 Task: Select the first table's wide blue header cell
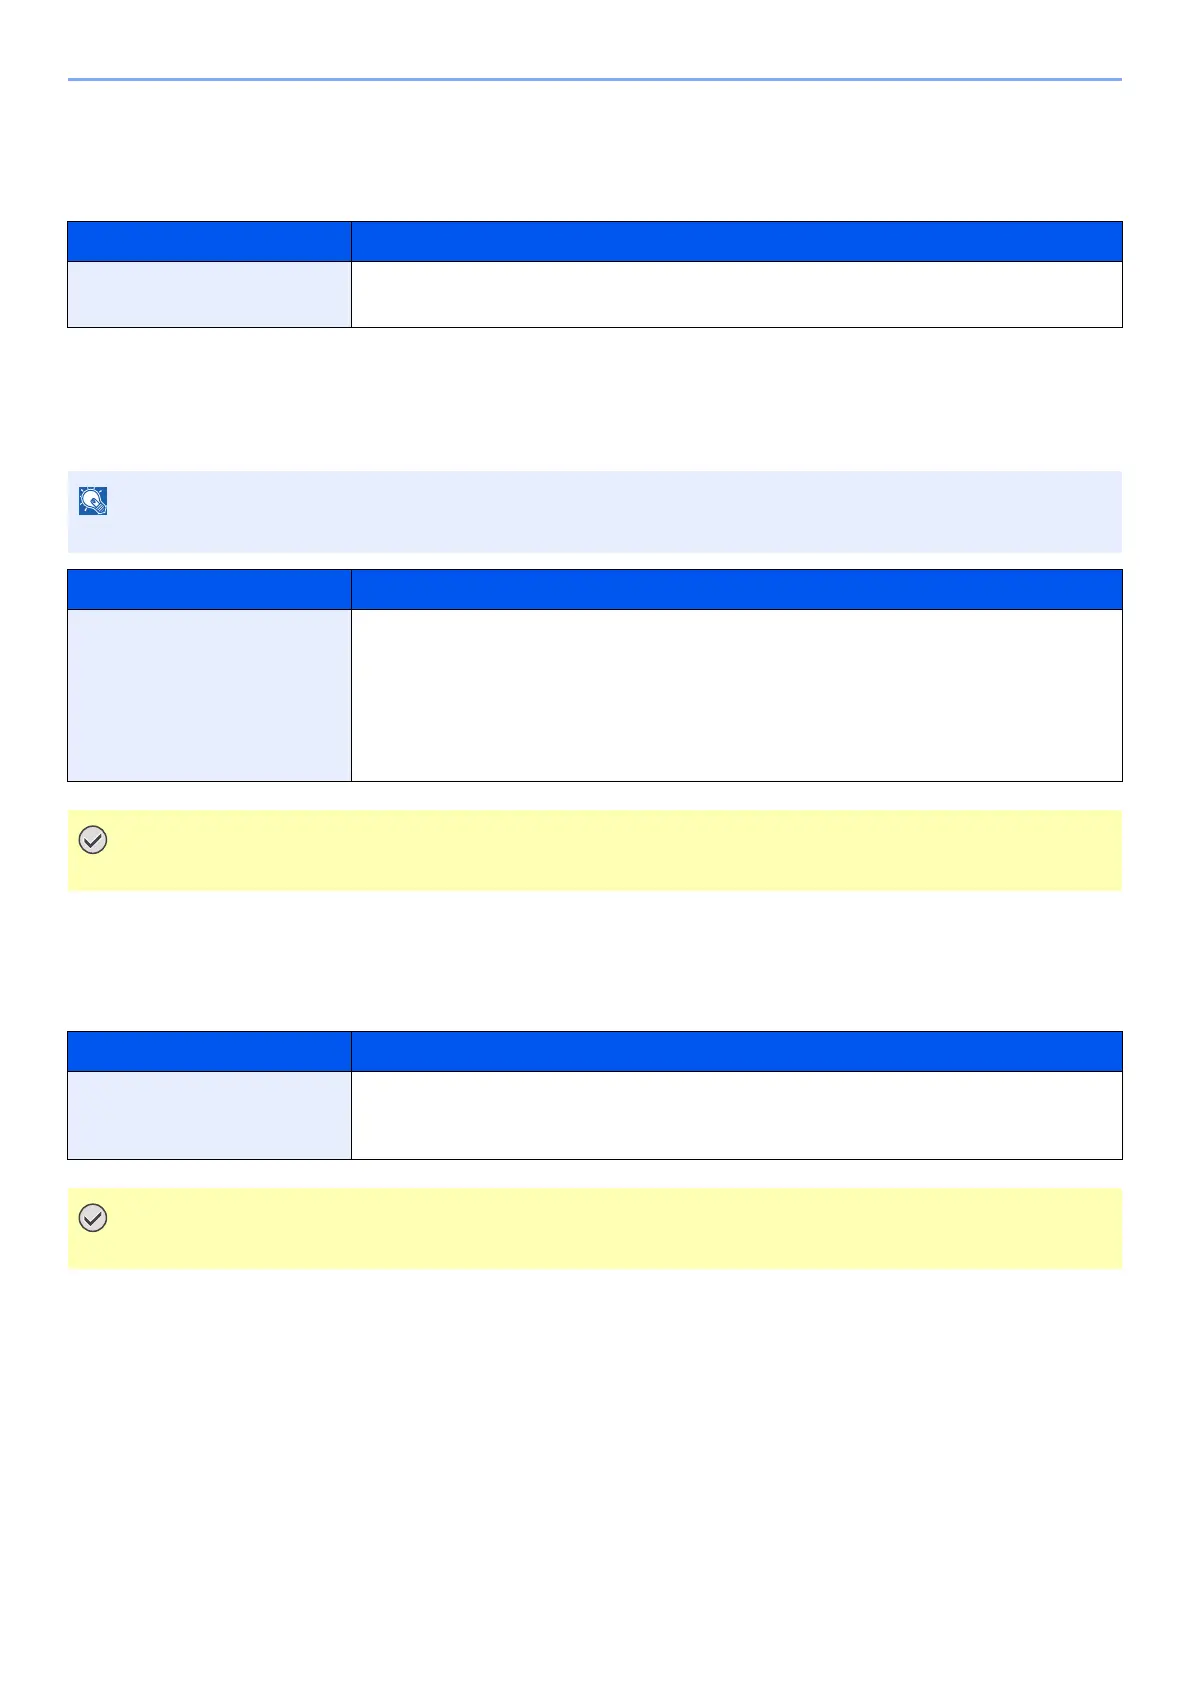tap(737, 241)
